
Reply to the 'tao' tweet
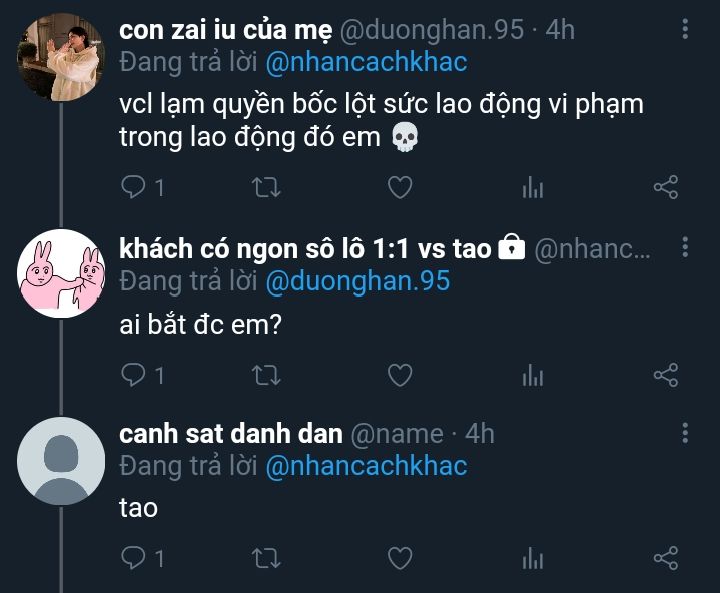point(133,558)
